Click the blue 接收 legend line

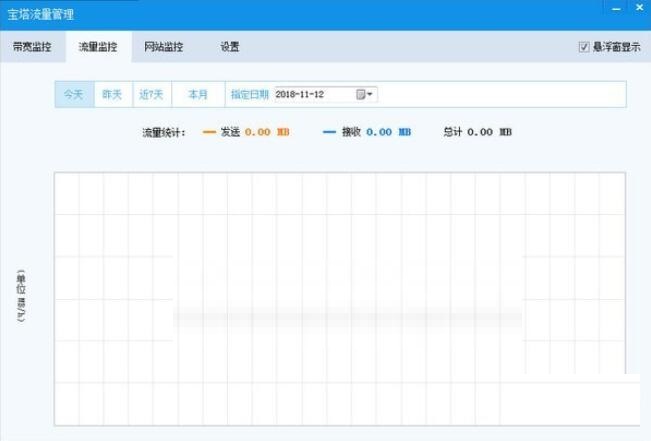point(329,132)
